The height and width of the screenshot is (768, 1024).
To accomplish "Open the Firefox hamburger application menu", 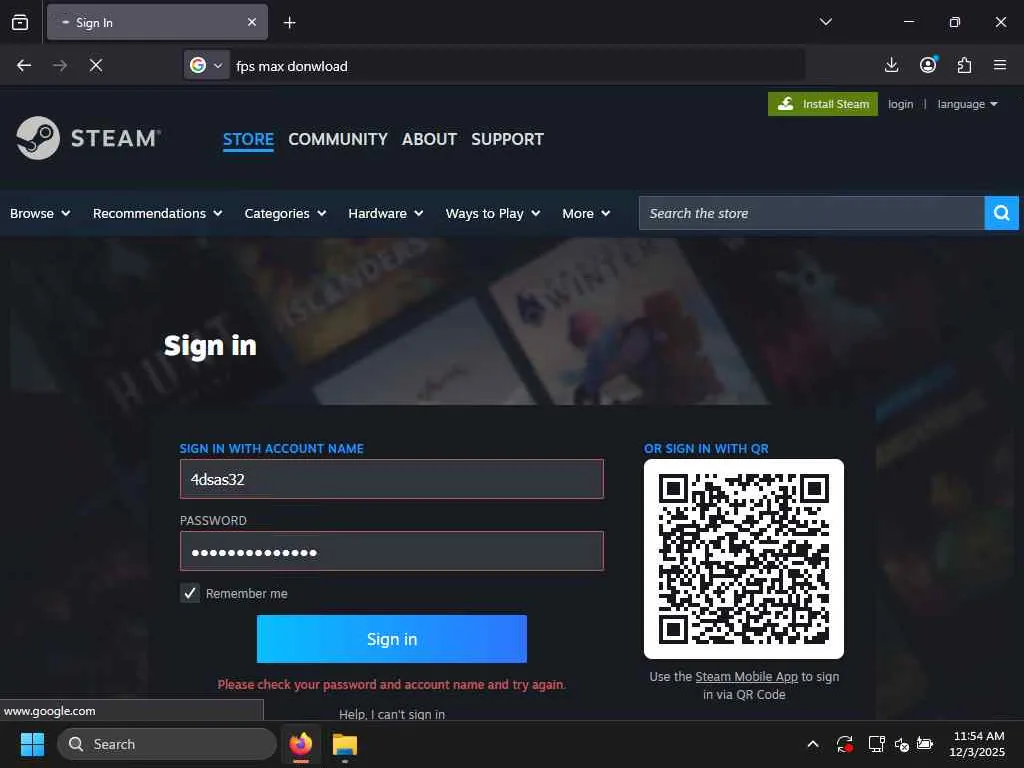I will click(1000, 65).
